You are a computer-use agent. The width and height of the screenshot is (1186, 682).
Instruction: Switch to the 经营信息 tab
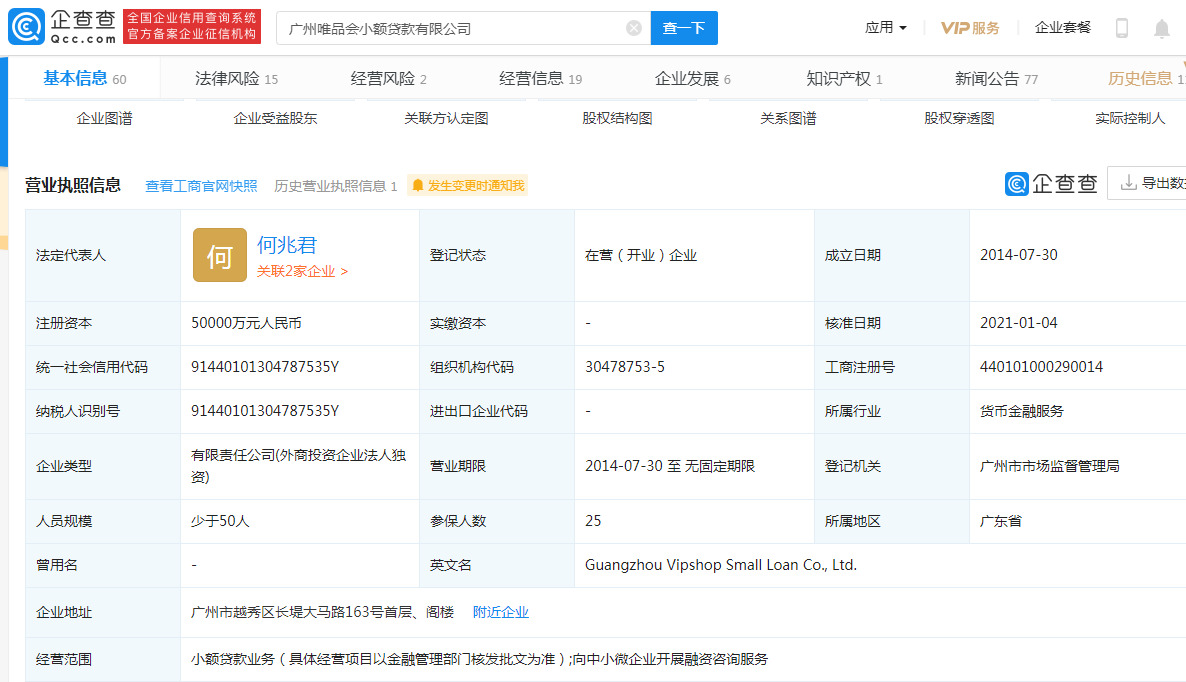click(540, 79)
